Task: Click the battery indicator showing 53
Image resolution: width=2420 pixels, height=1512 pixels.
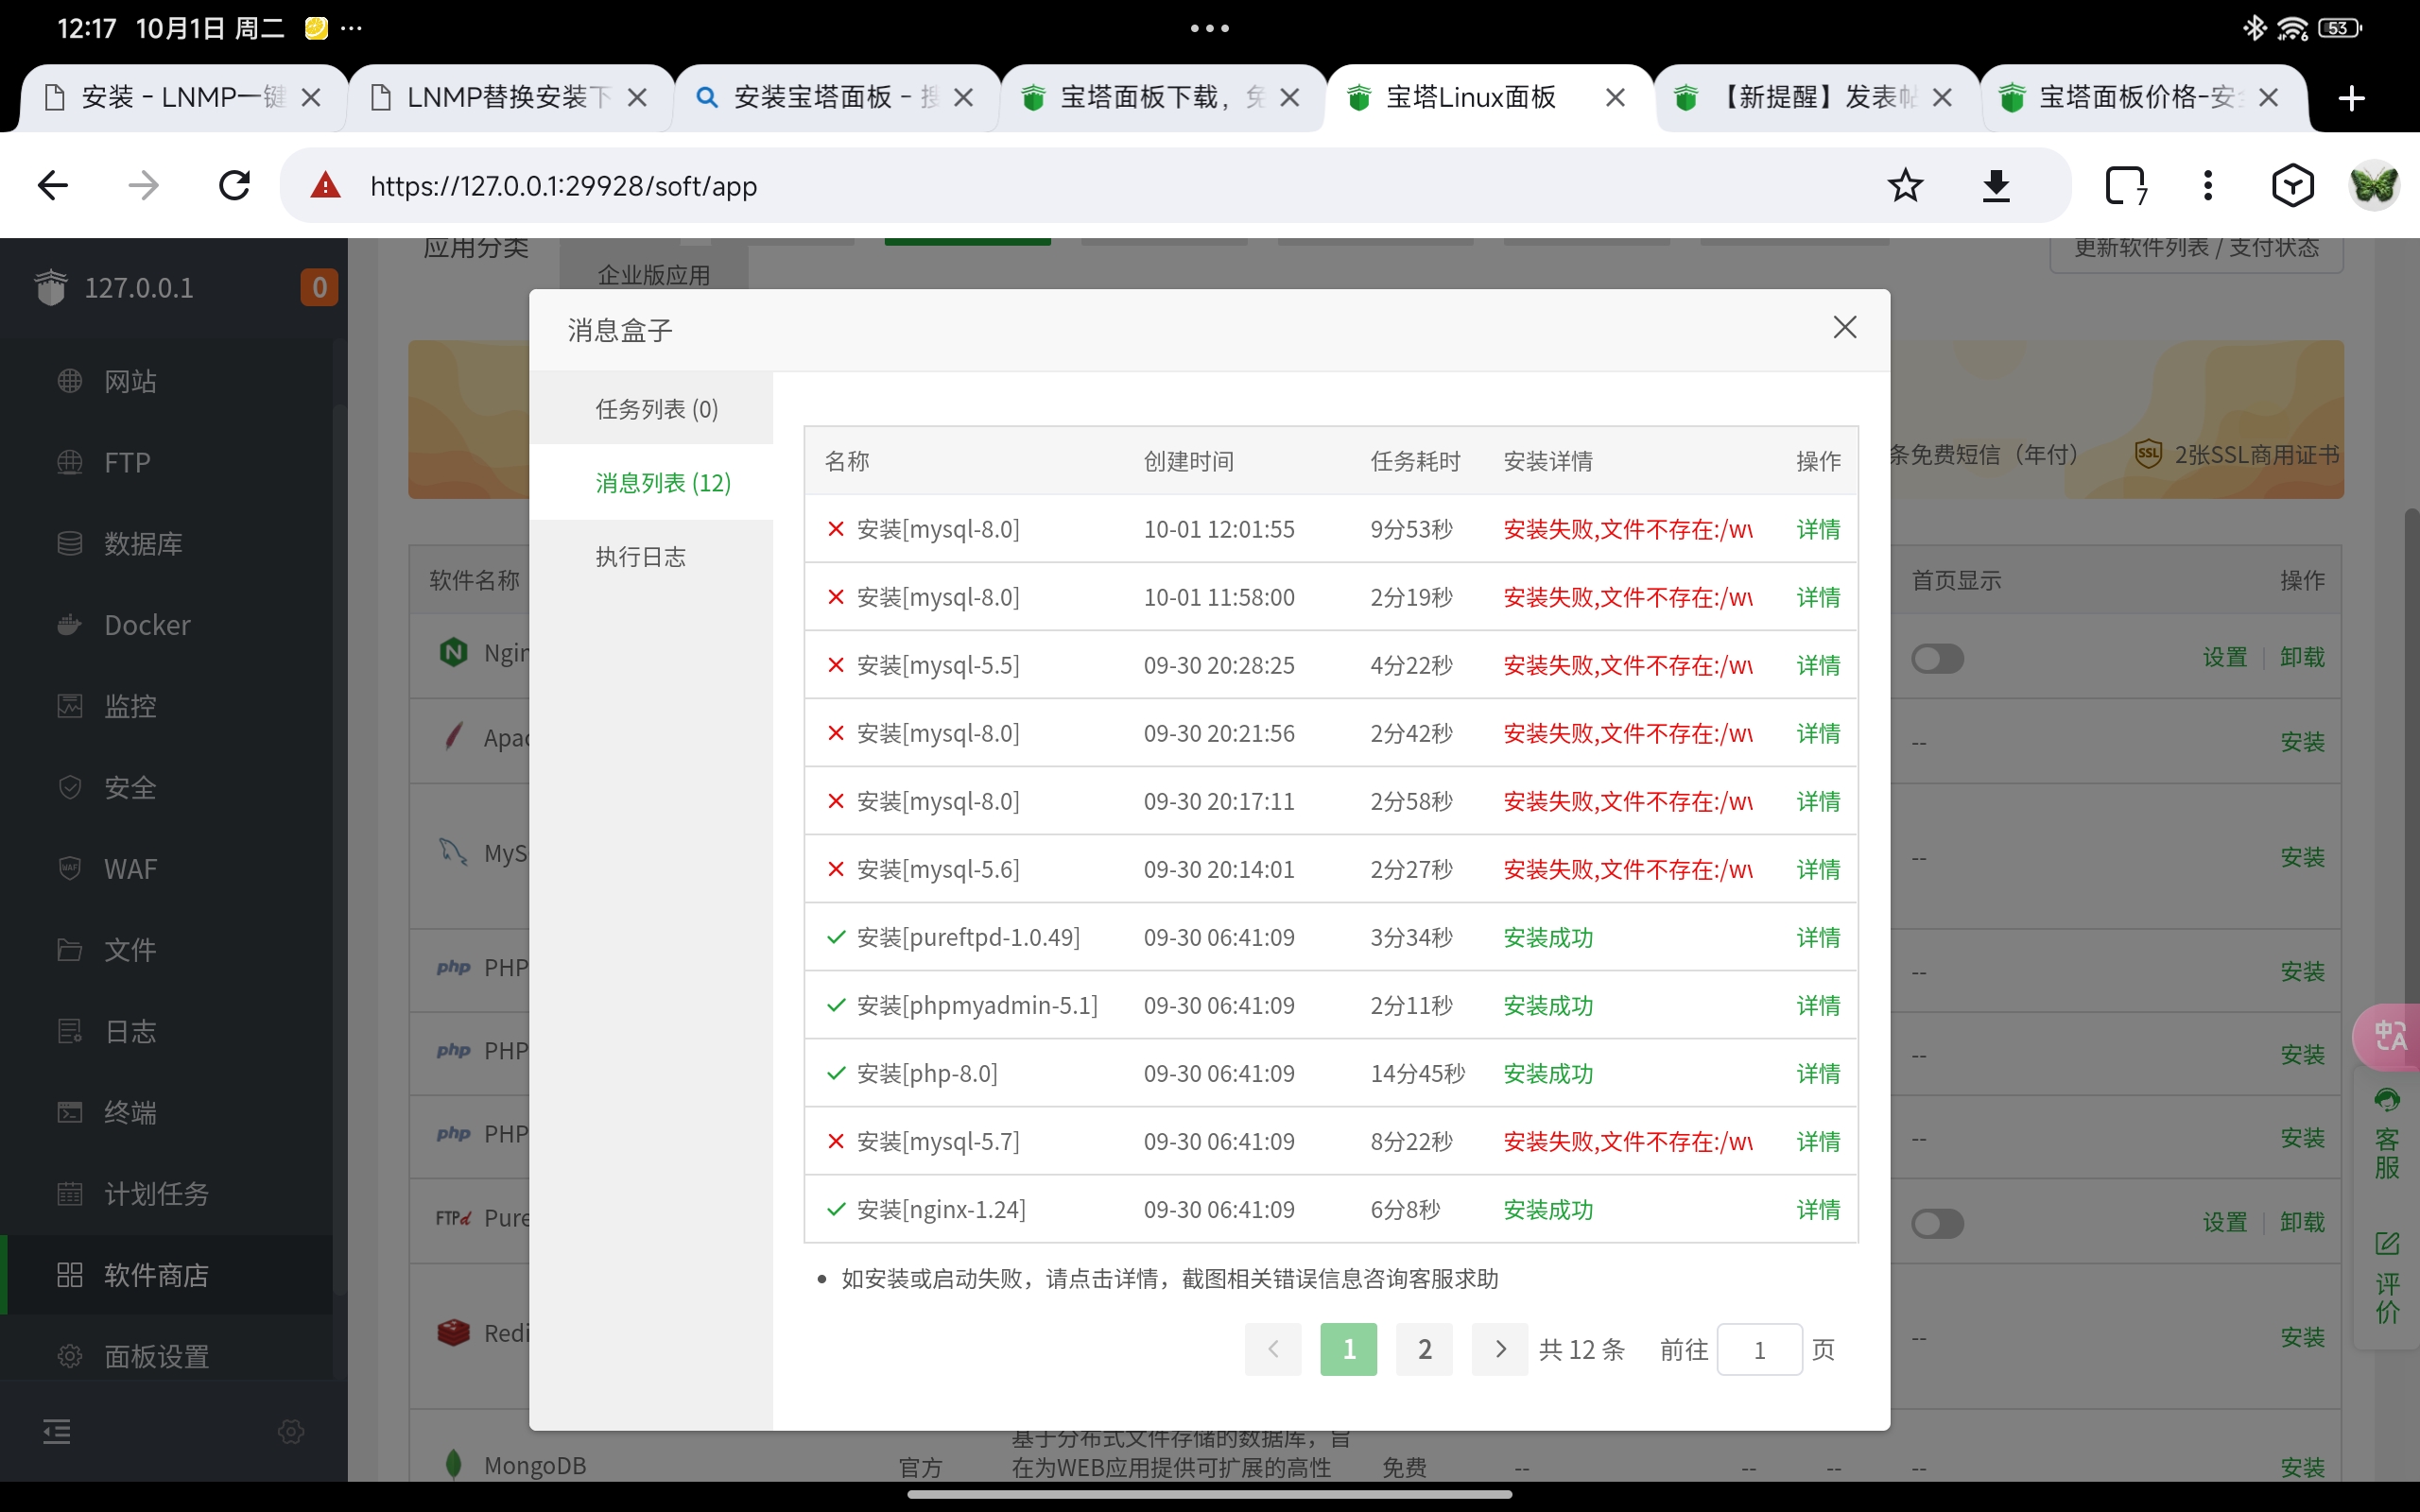Action: pyautogui.click(x=2340, y=28)
